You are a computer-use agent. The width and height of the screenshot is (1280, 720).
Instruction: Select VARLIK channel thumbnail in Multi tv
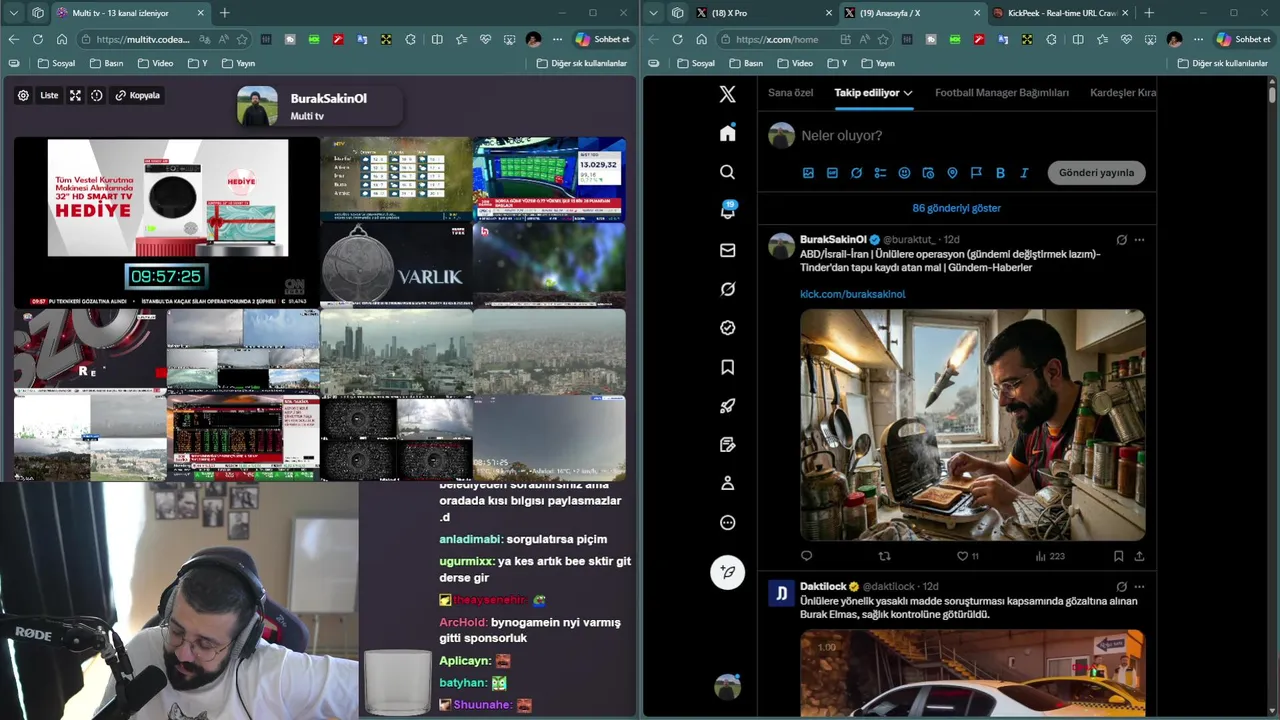tap(396, 265)
